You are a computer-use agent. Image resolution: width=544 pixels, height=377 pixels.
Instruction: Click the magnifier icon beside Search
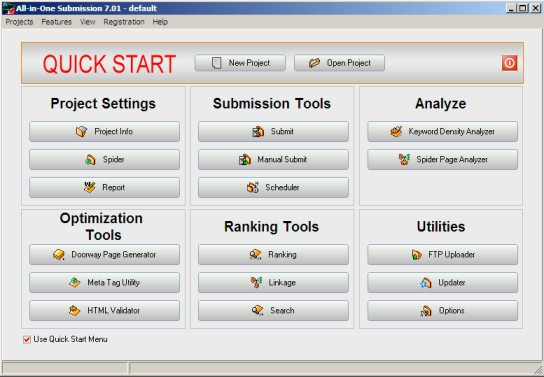click(257, 310)
